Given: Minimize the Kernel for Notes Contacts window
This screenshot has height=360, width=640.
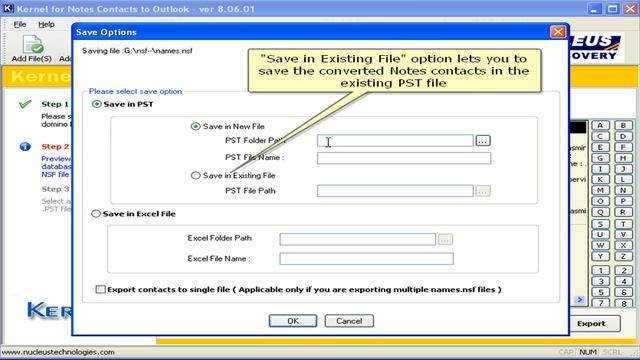Looking at the screenshot, I should (x=594, y=9).
